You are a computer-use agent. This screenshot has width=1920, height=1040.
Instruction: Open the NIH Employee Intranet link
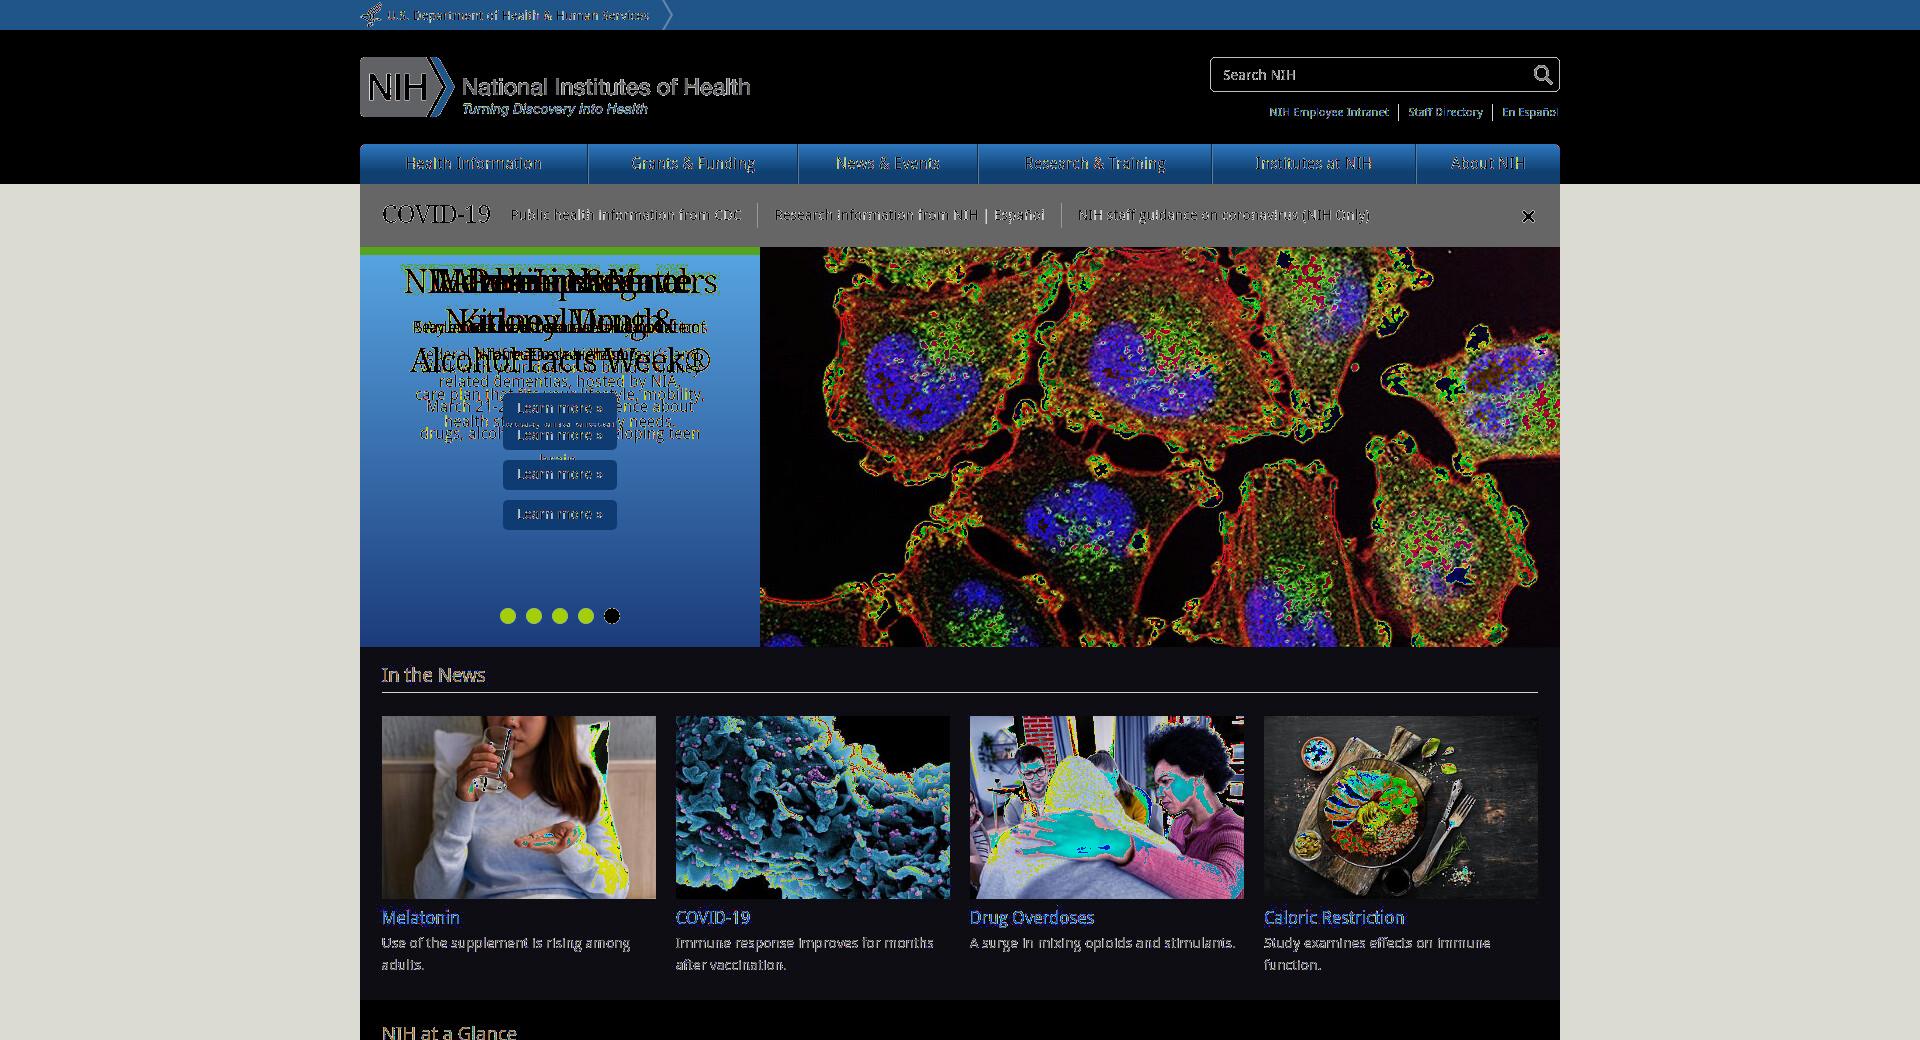1328,112
